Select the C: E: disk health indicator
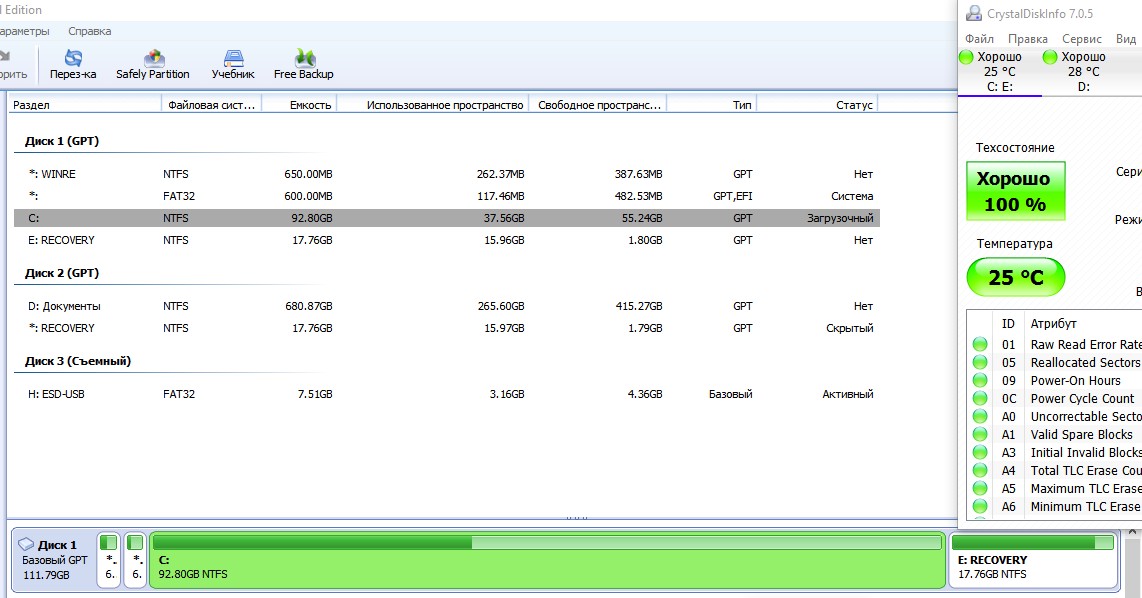 coord(966,58)
